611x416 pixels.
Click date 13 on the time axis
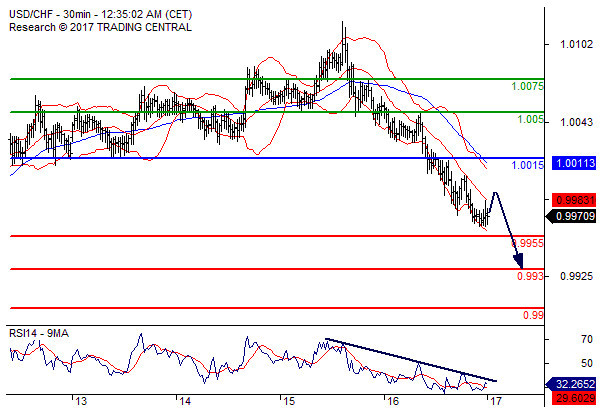pos(81,401)
